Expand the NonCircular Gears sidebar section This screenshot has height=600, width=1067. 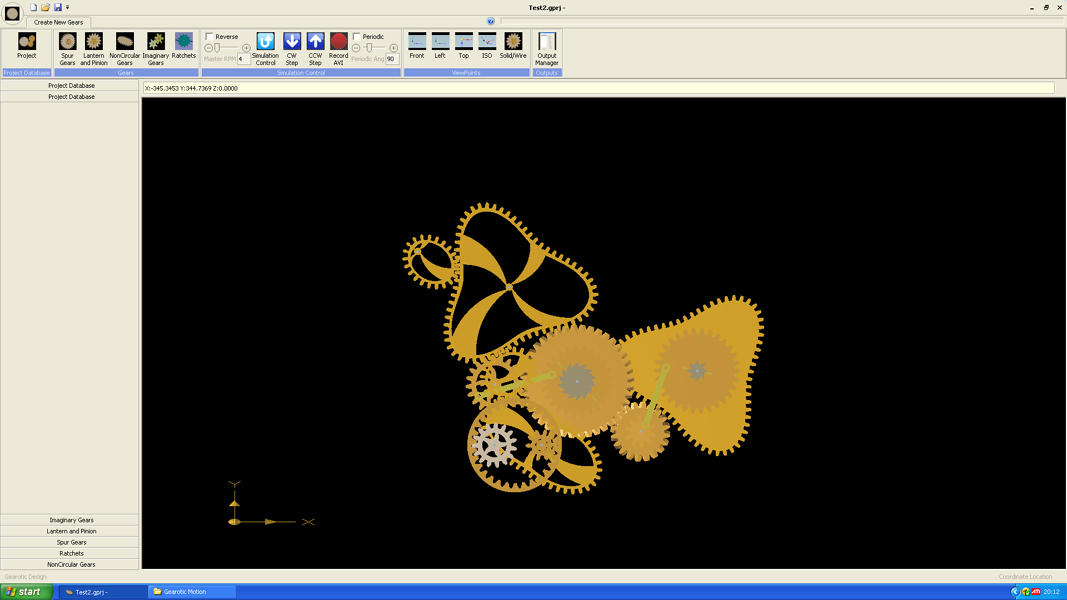click(71, 564)
